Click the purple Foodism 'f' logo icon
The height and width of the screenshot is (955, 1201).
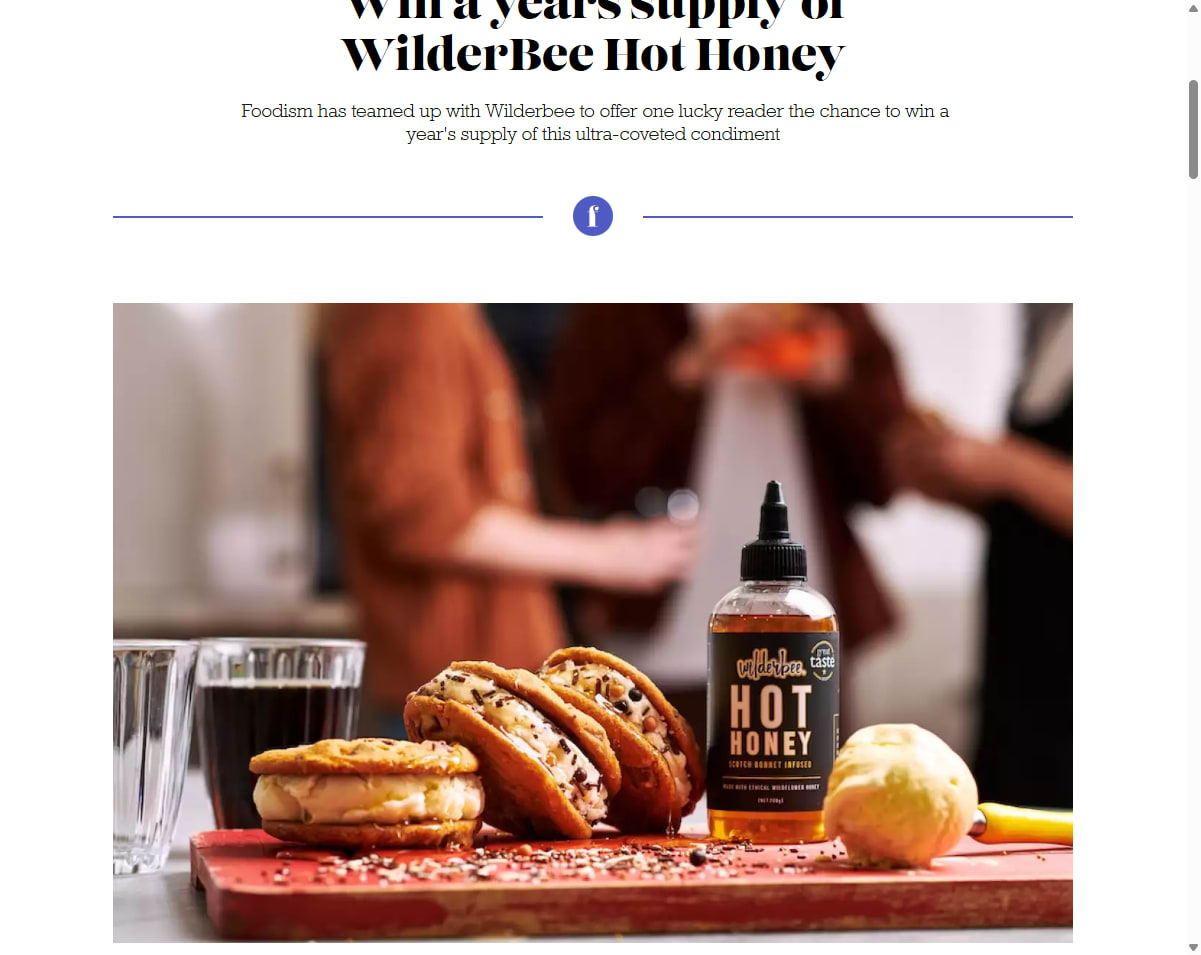click(593, 216)
